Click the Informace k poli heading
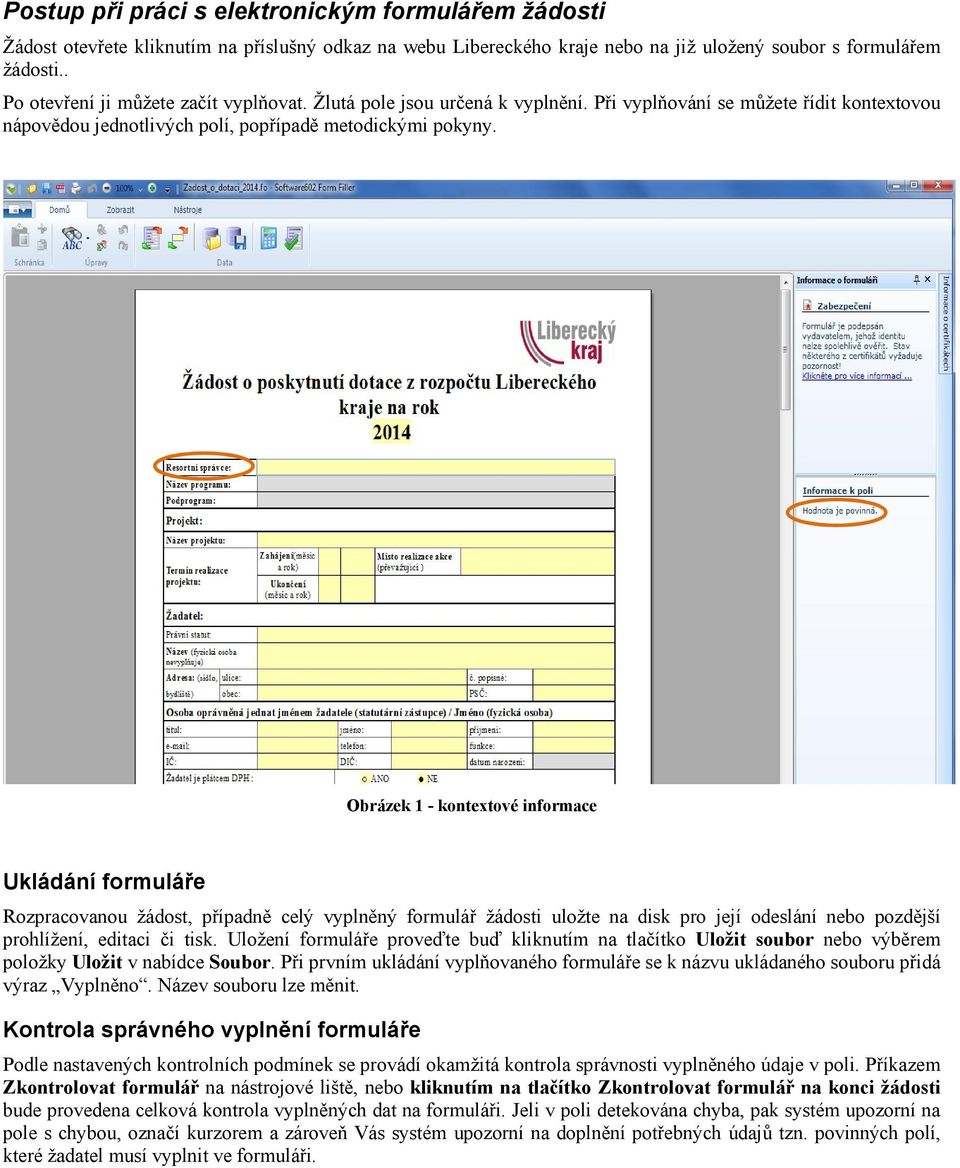Image resolution: width=960 pixels, height=1168 pixels. click(x=837, y=491)
